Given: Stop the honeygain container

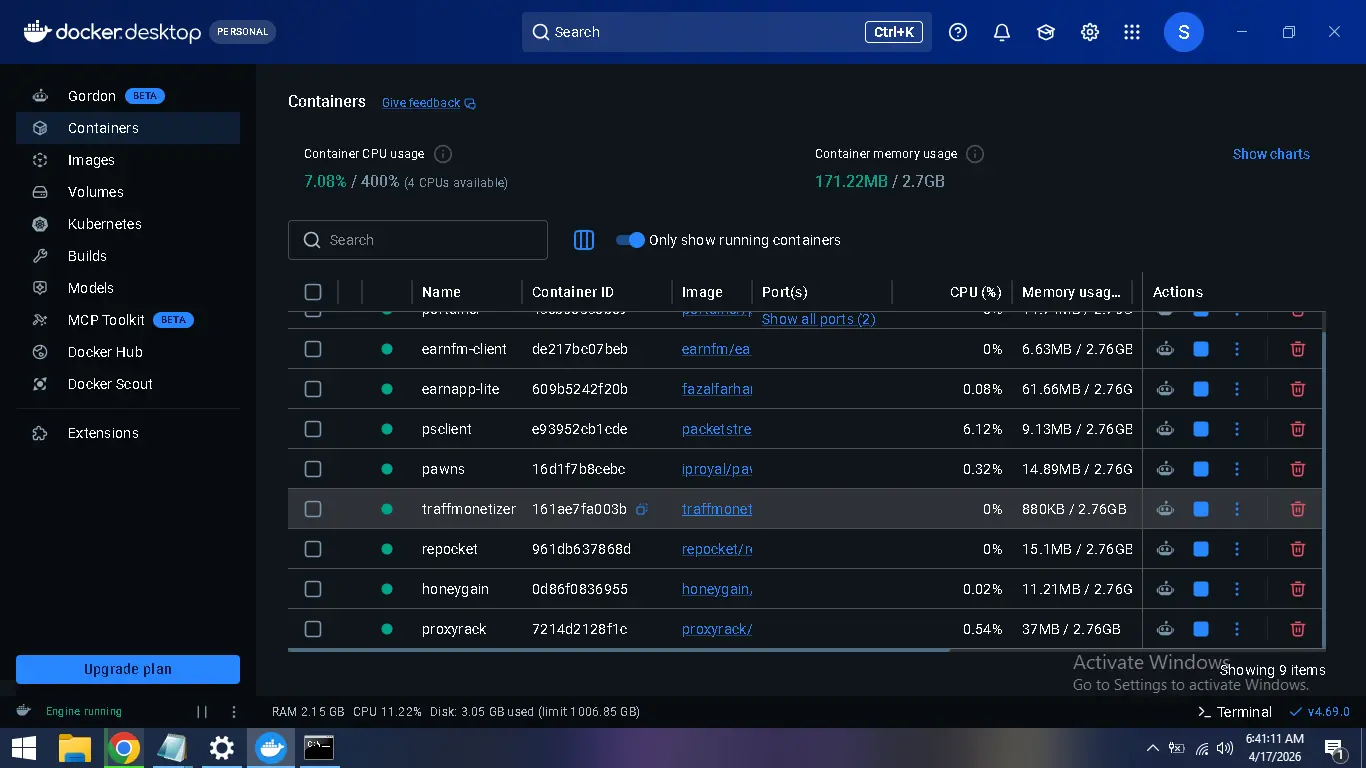Looking at the screenshot, I should tap(1201, 589).
